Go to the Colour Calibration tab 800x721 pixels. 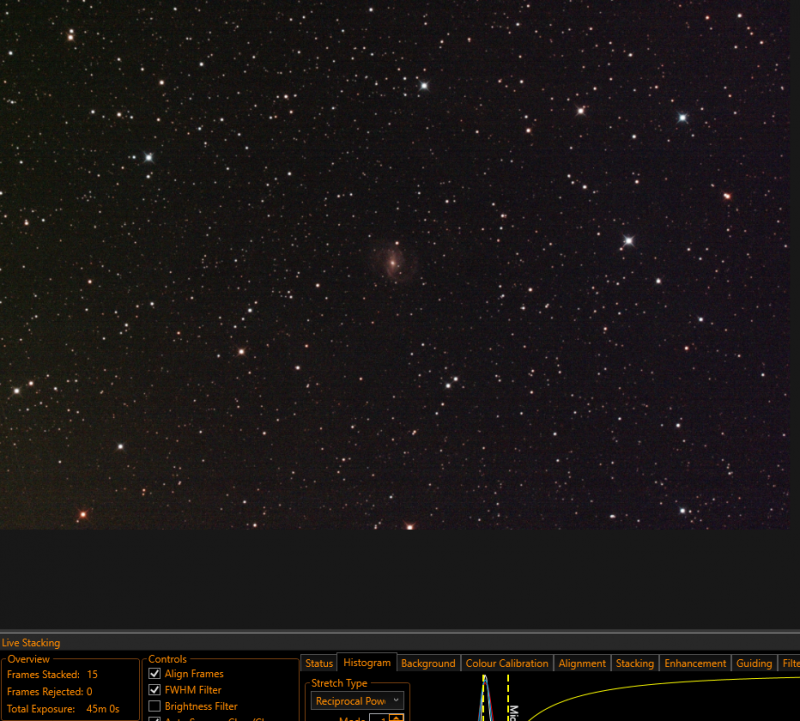pyautogui.click(x=507, y=663)
